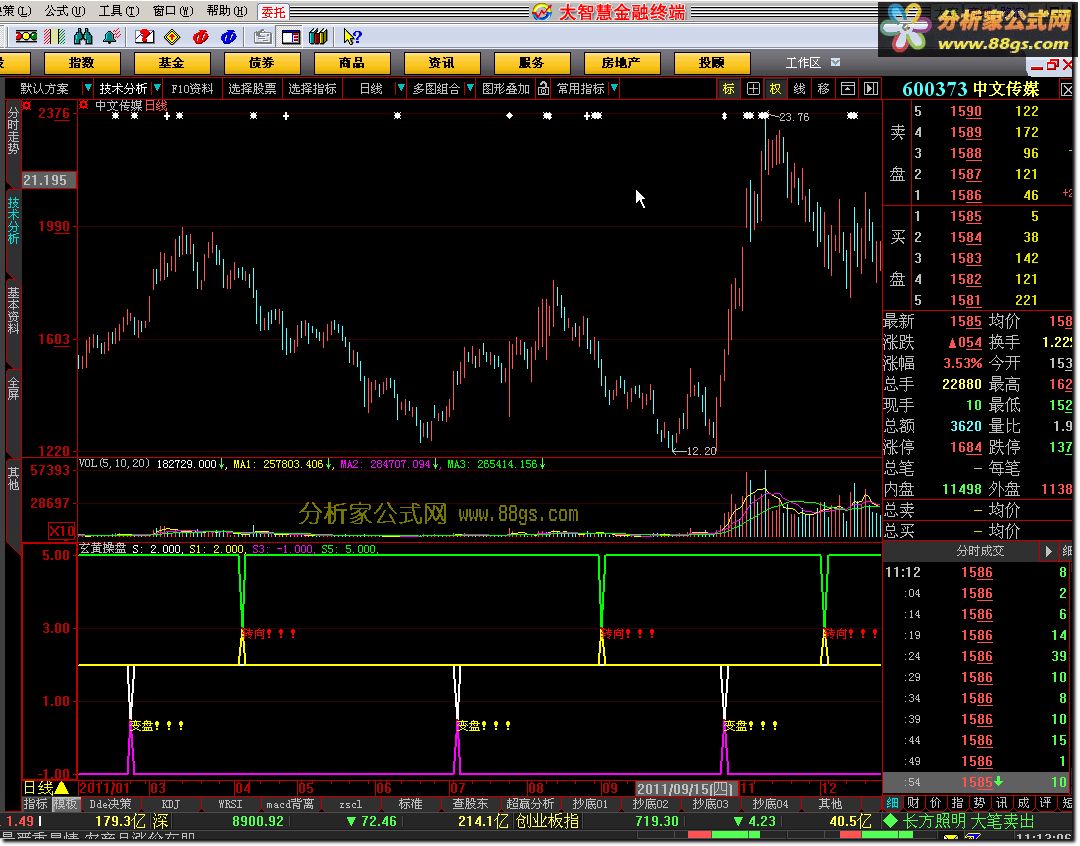Click the red gear icon beside 中文传媒 chart title

point(83,105)
